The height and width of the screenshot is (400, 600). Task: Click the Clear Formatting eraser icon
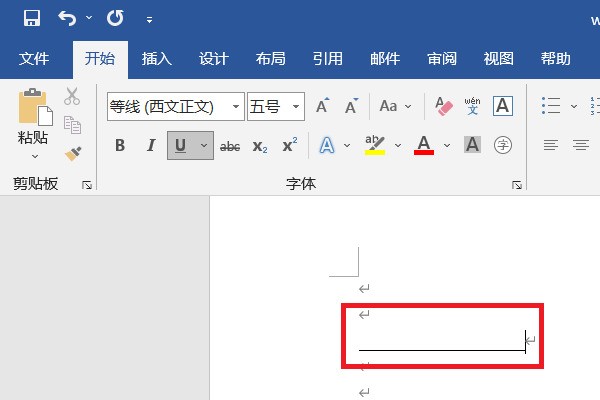pos(444,106)
